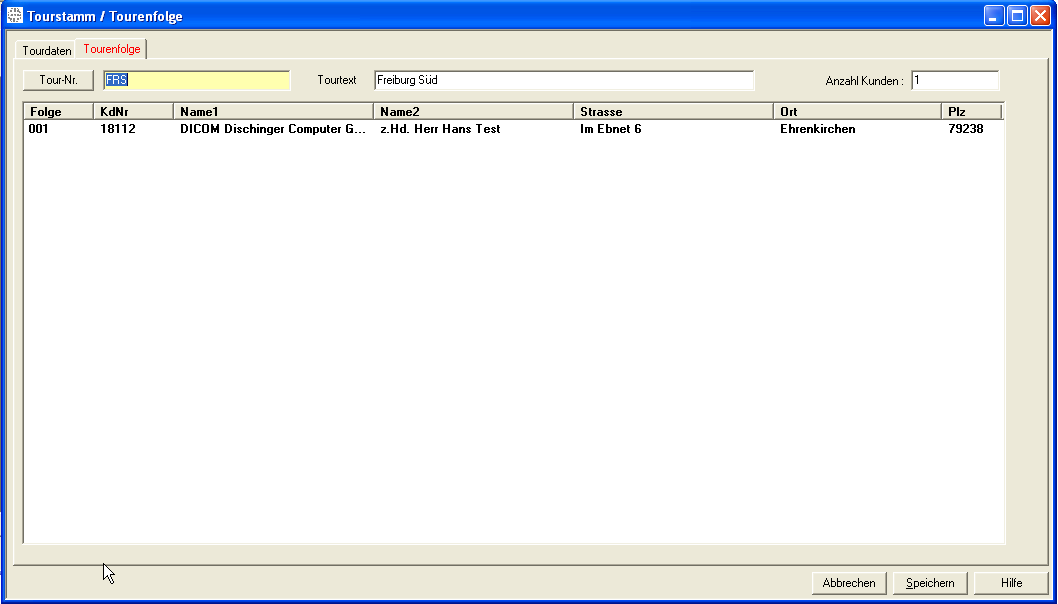Sort the list by Name1 column
The width and height of the screenshot is (1058, 604).
[x=273, y=112]
